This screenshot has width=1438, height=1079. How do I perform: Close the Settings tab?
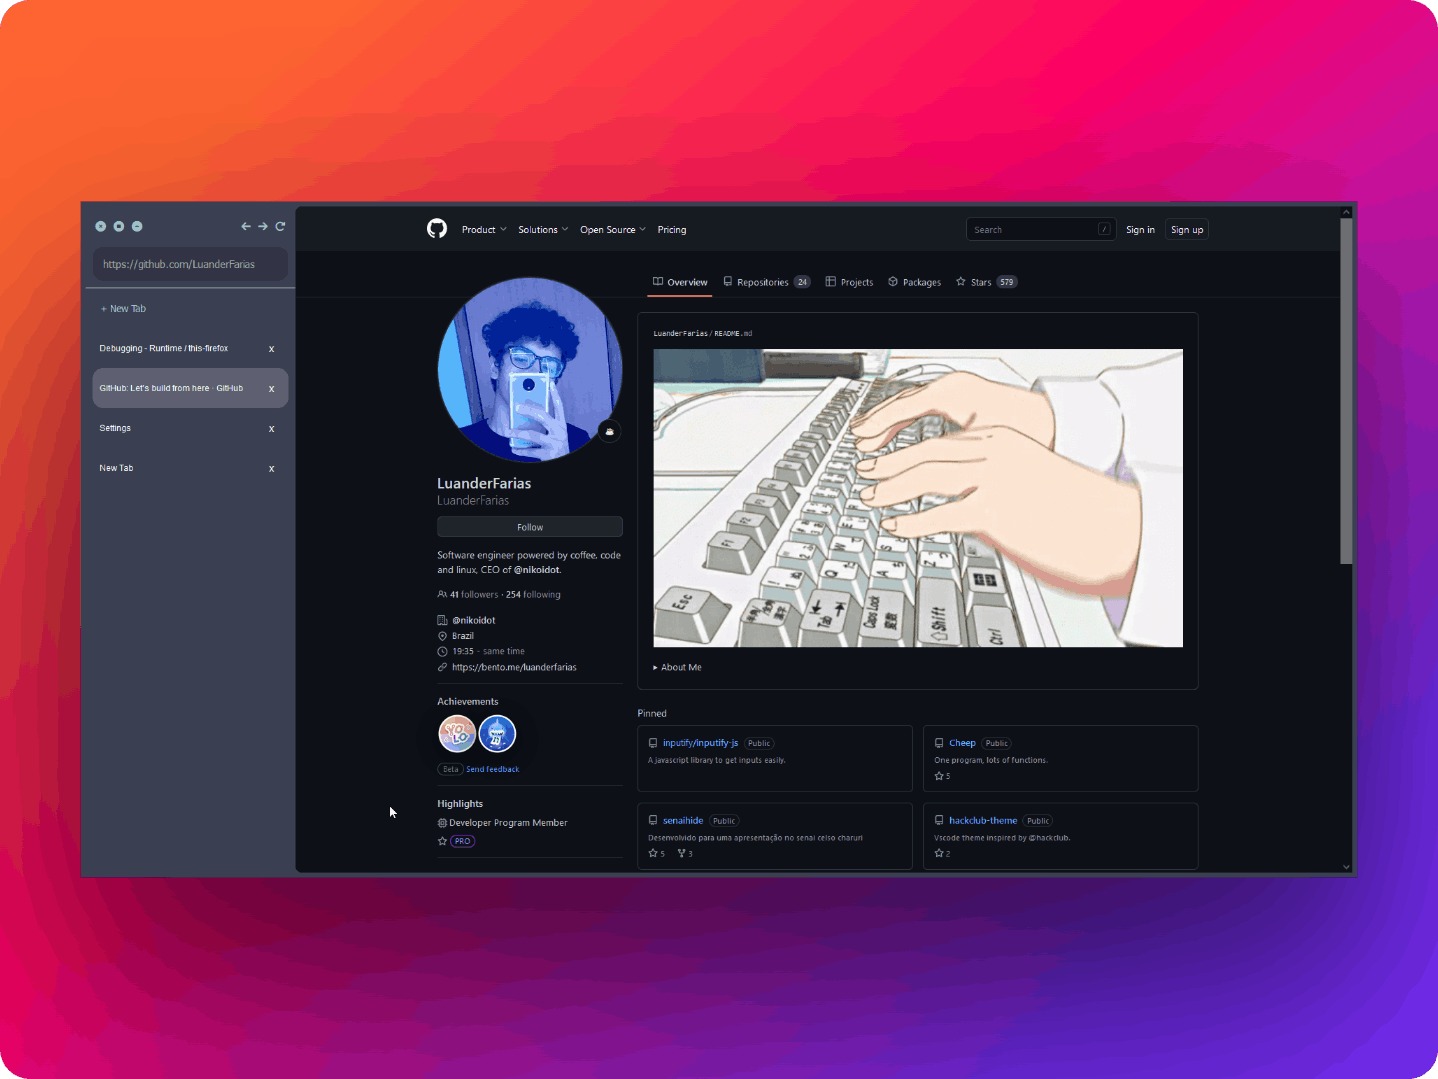[271, 429]
